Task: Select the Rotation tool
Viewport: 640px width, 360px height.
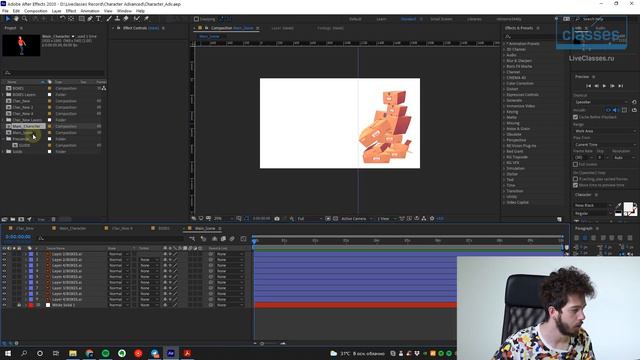Action: coord(62,19)
